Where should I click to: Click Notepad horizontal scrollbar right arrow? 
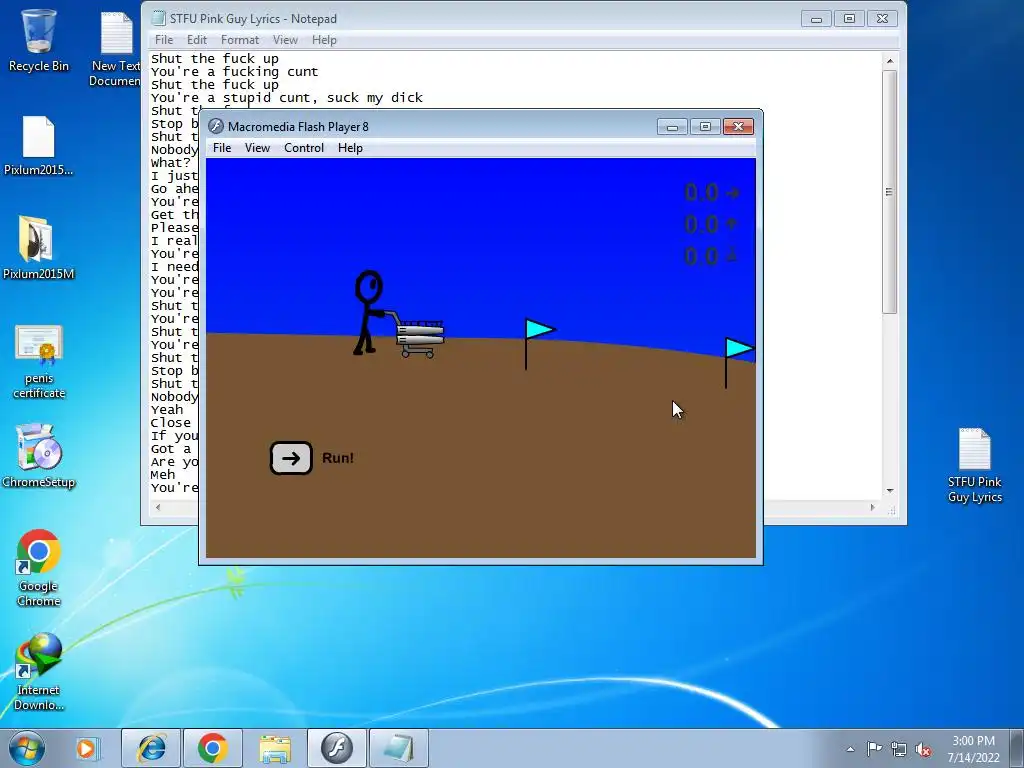pyautogui.click(x=872, y=507)
